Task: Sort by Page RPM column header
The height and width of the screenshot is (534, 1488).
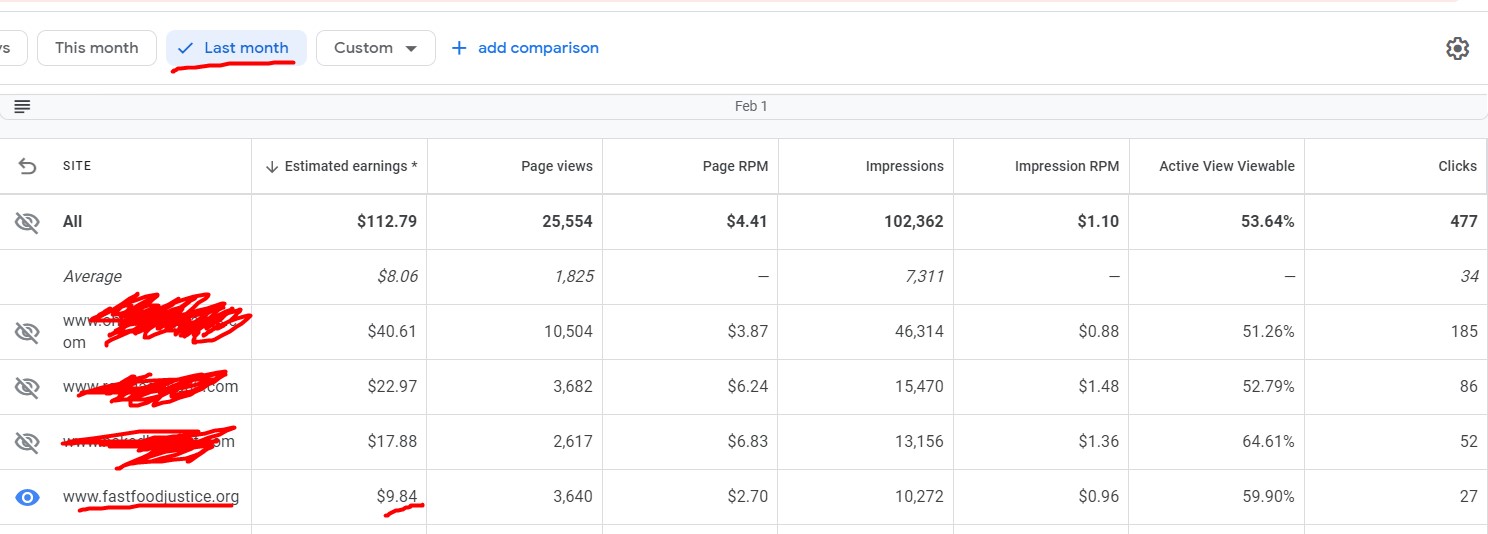Action: (736, 166)
